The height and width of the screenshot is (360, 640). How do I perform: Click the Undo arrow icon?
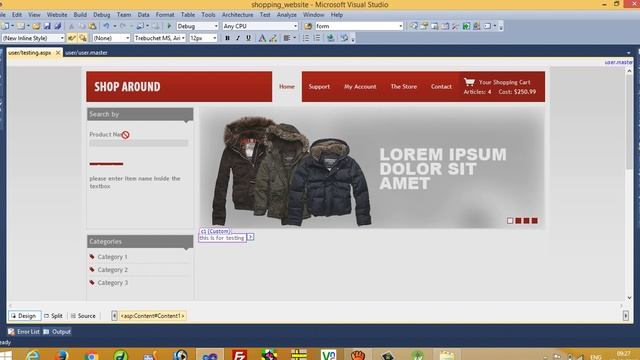click(x=106, y=26)
